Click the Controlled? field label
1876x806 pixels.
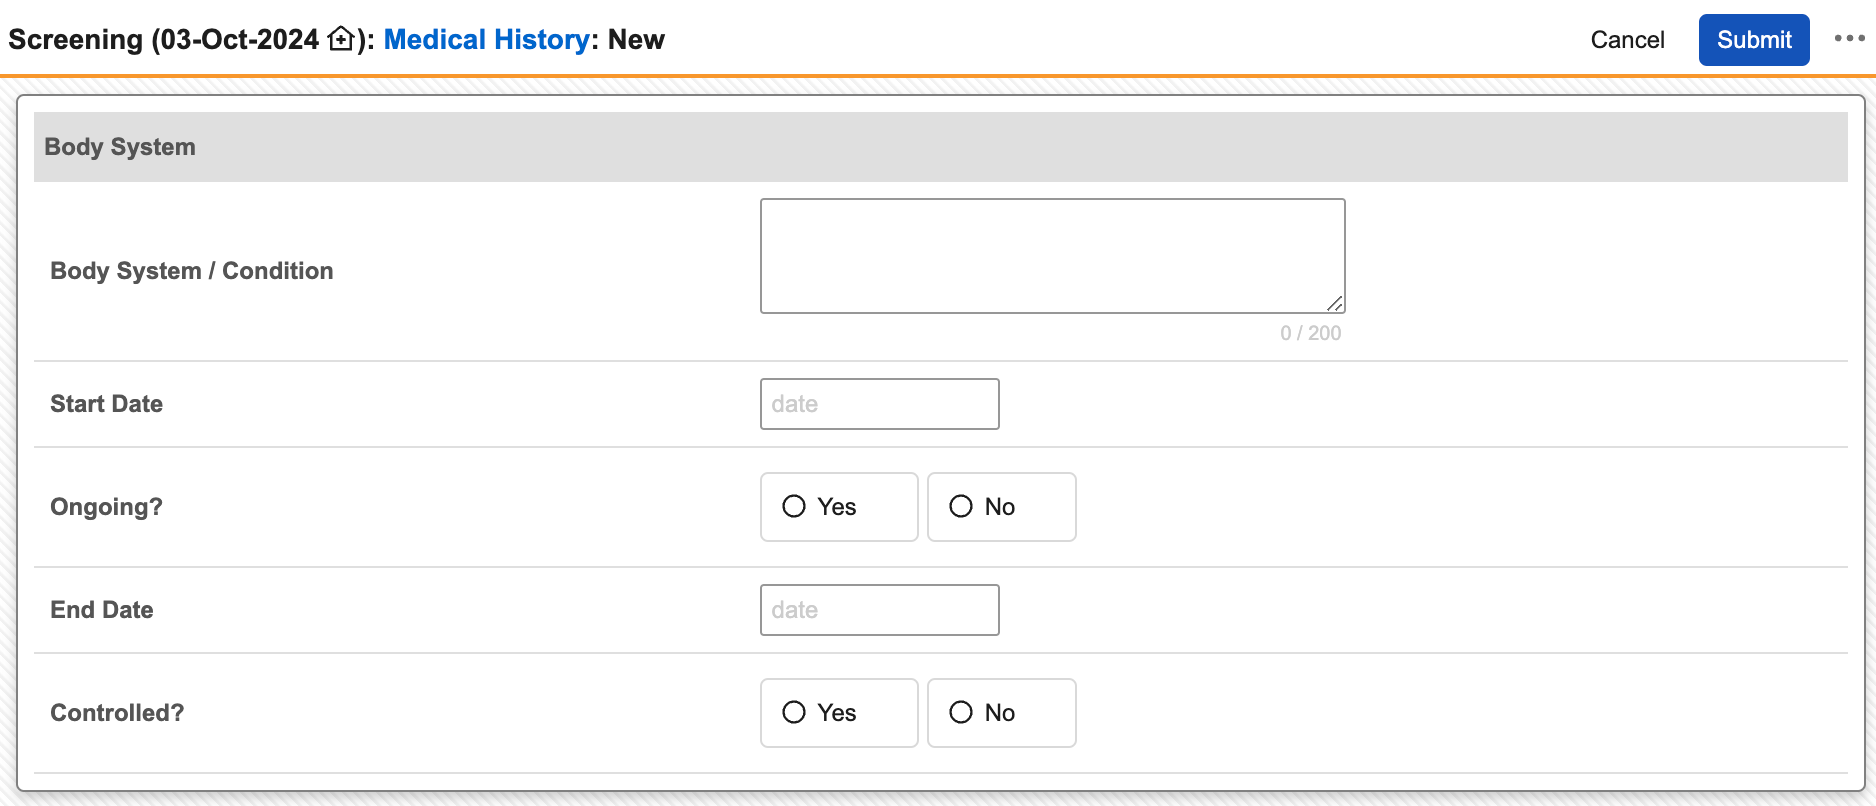pyautogui.click(x=117, y=713)
